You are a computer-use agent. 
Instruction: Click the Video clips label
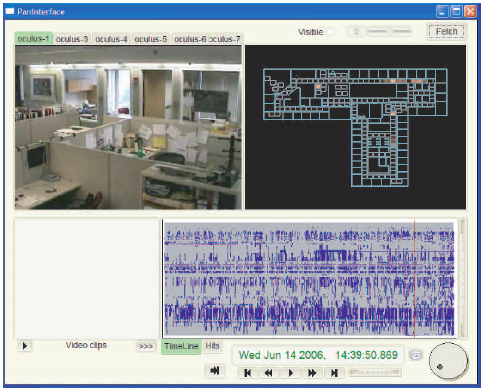[86, 345]
